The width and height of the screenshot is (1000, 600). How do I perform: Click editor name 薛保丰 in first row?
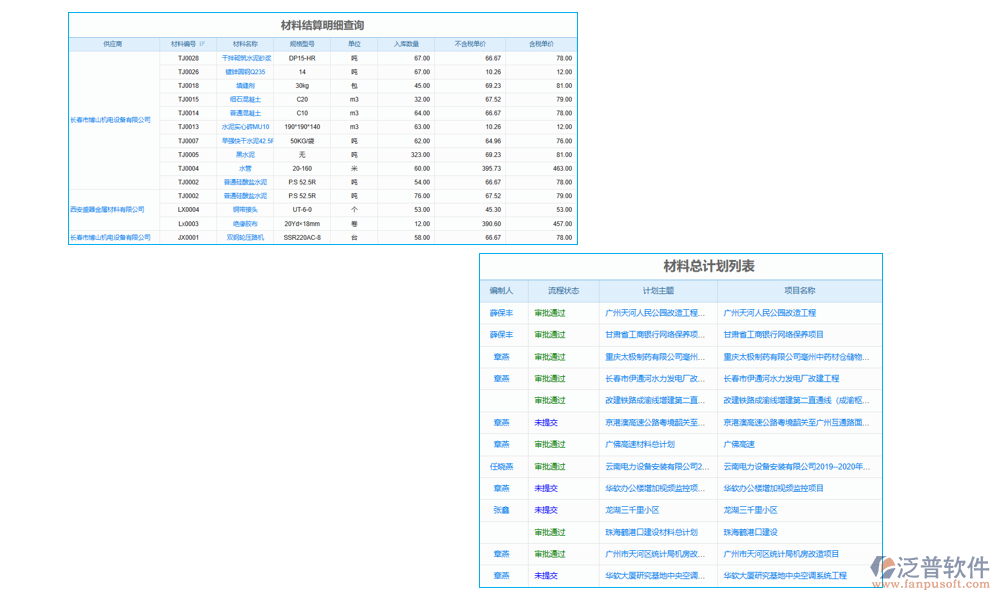click(502, 312)
